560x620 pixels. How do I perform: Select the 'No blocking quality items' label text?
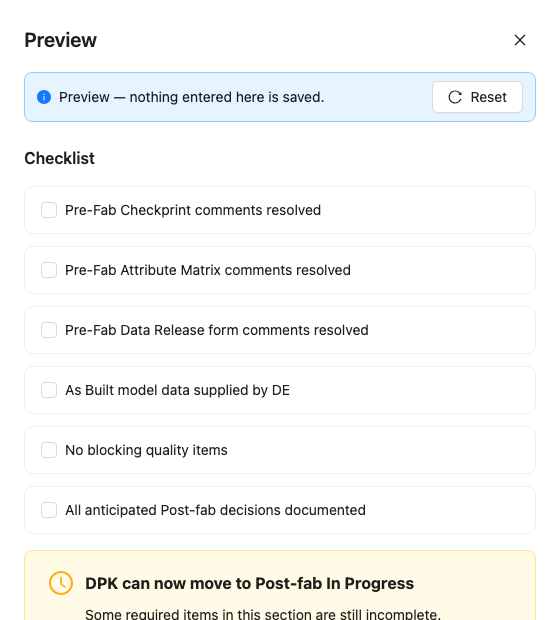coord(146,450)
